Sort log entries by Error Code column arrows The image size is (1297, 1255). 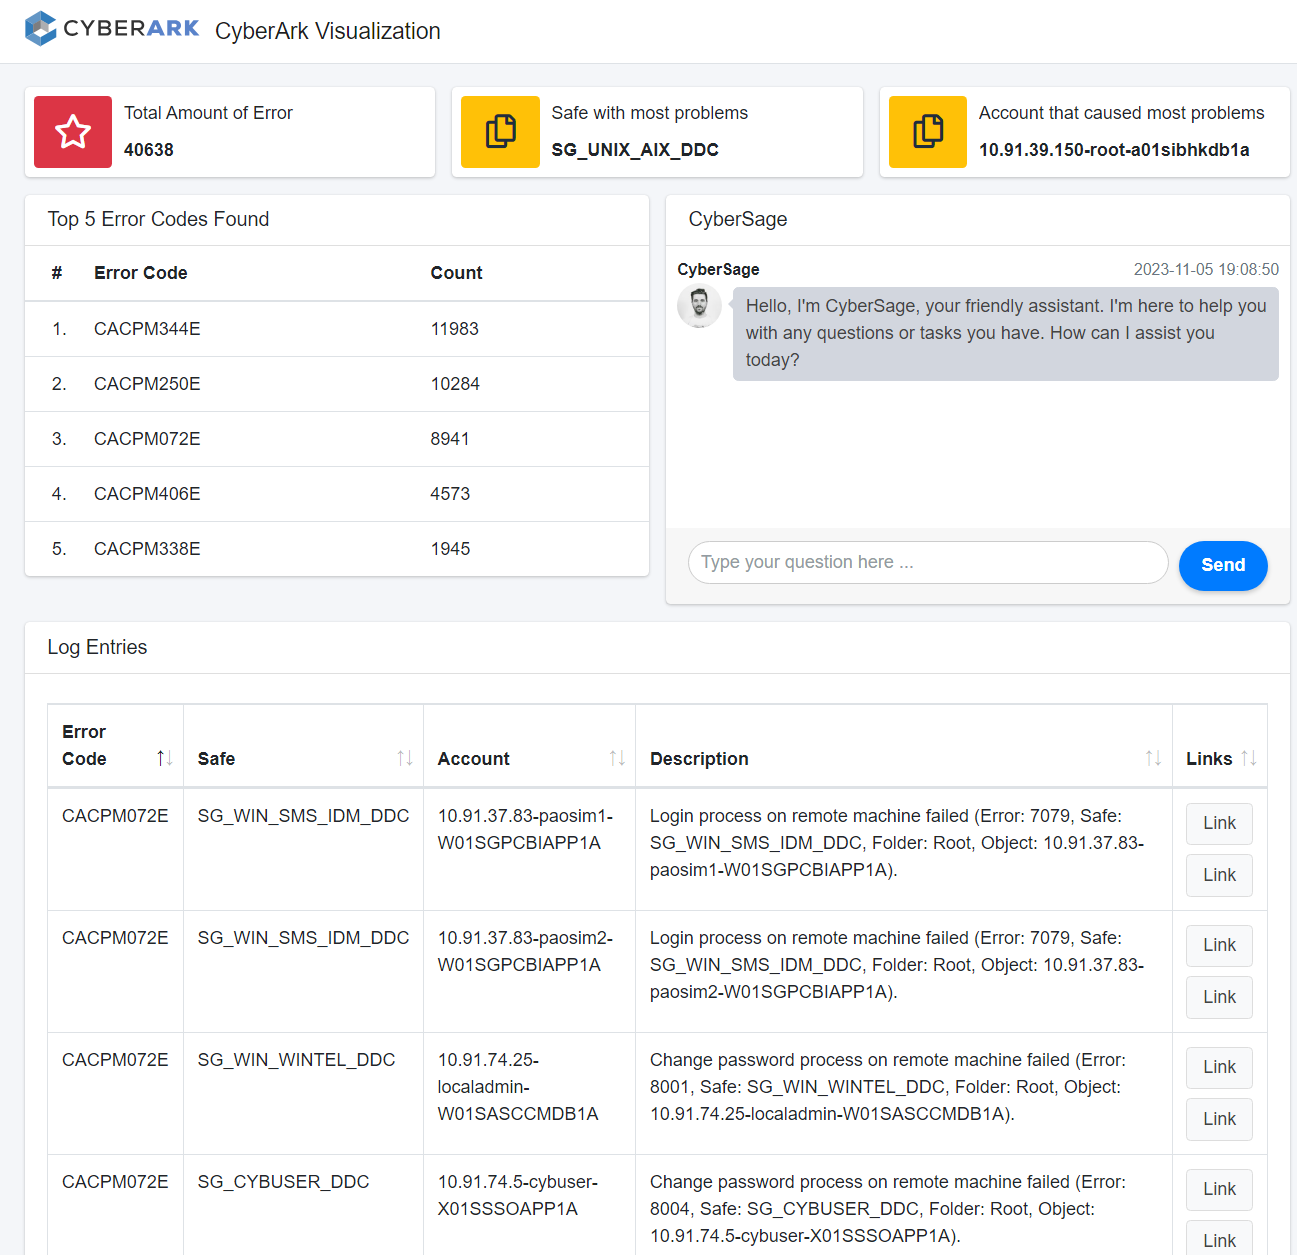click(165, 759)
